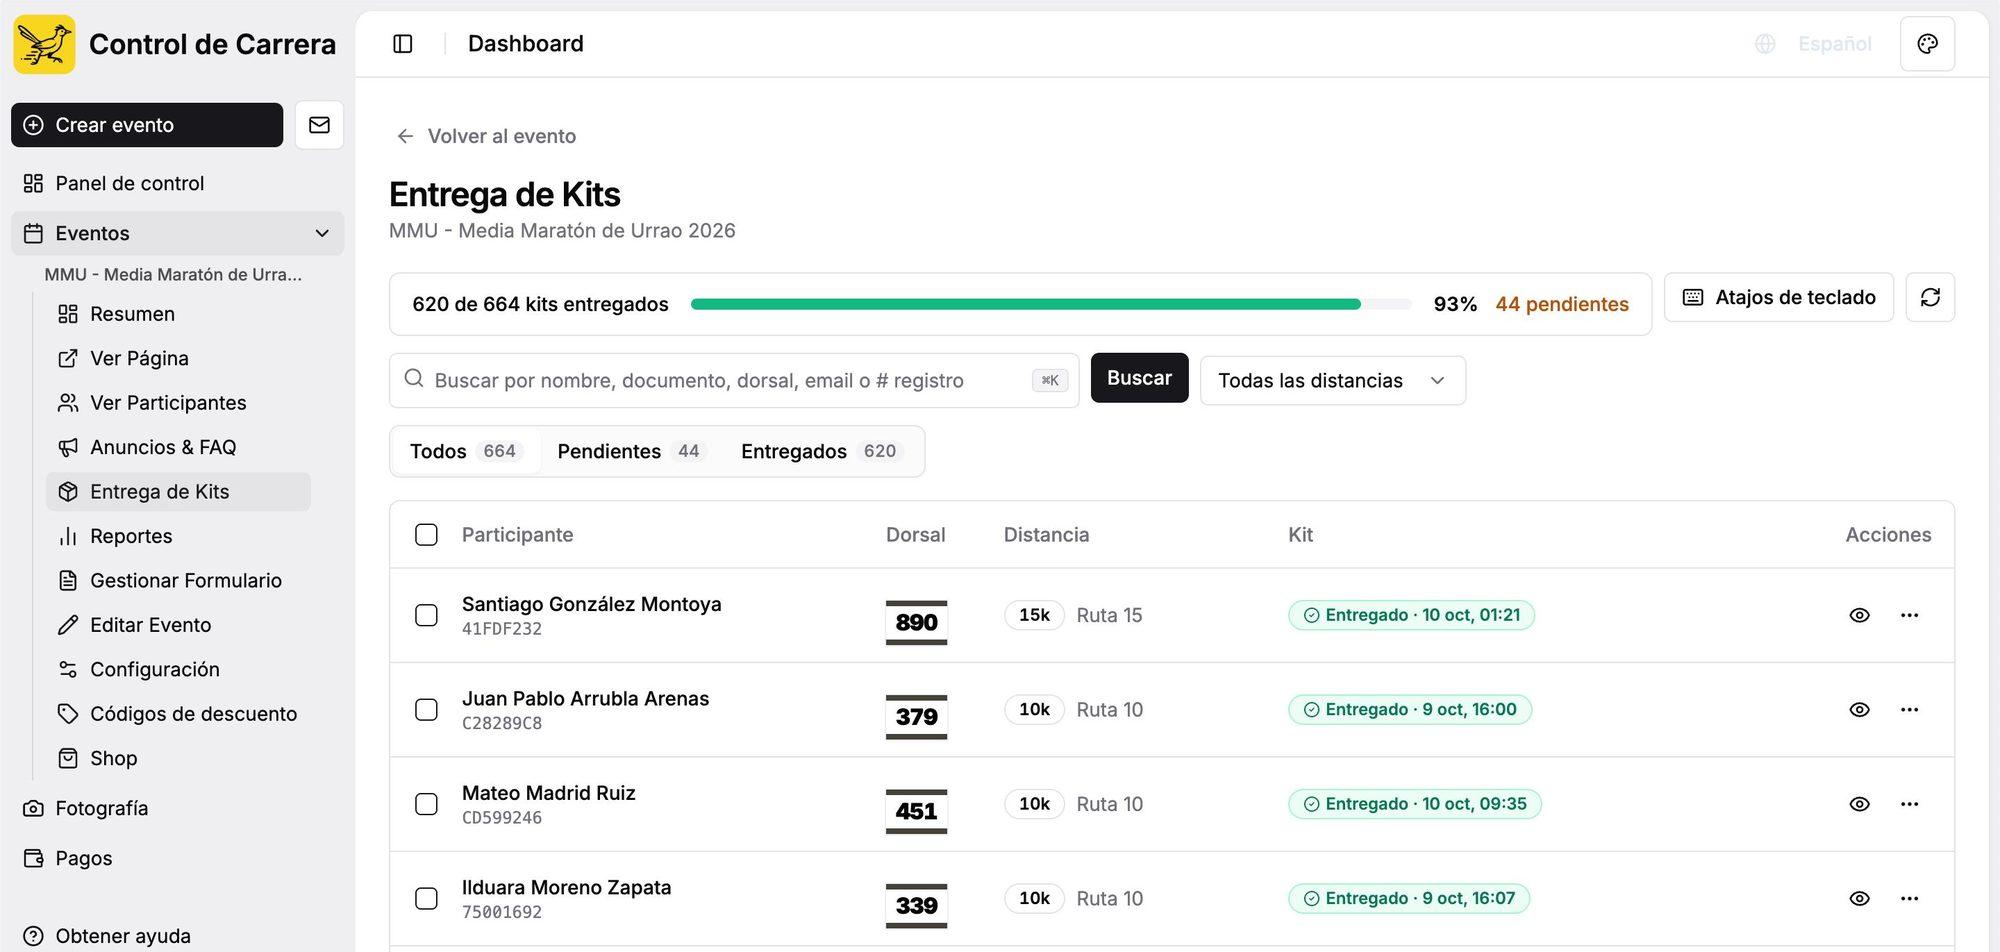Image resolution: width=2000 pixels, height=952 pixels.
Task: Check the box for Juan Pablo Arrubla Arenas
Action: click(x=426, y=710)
